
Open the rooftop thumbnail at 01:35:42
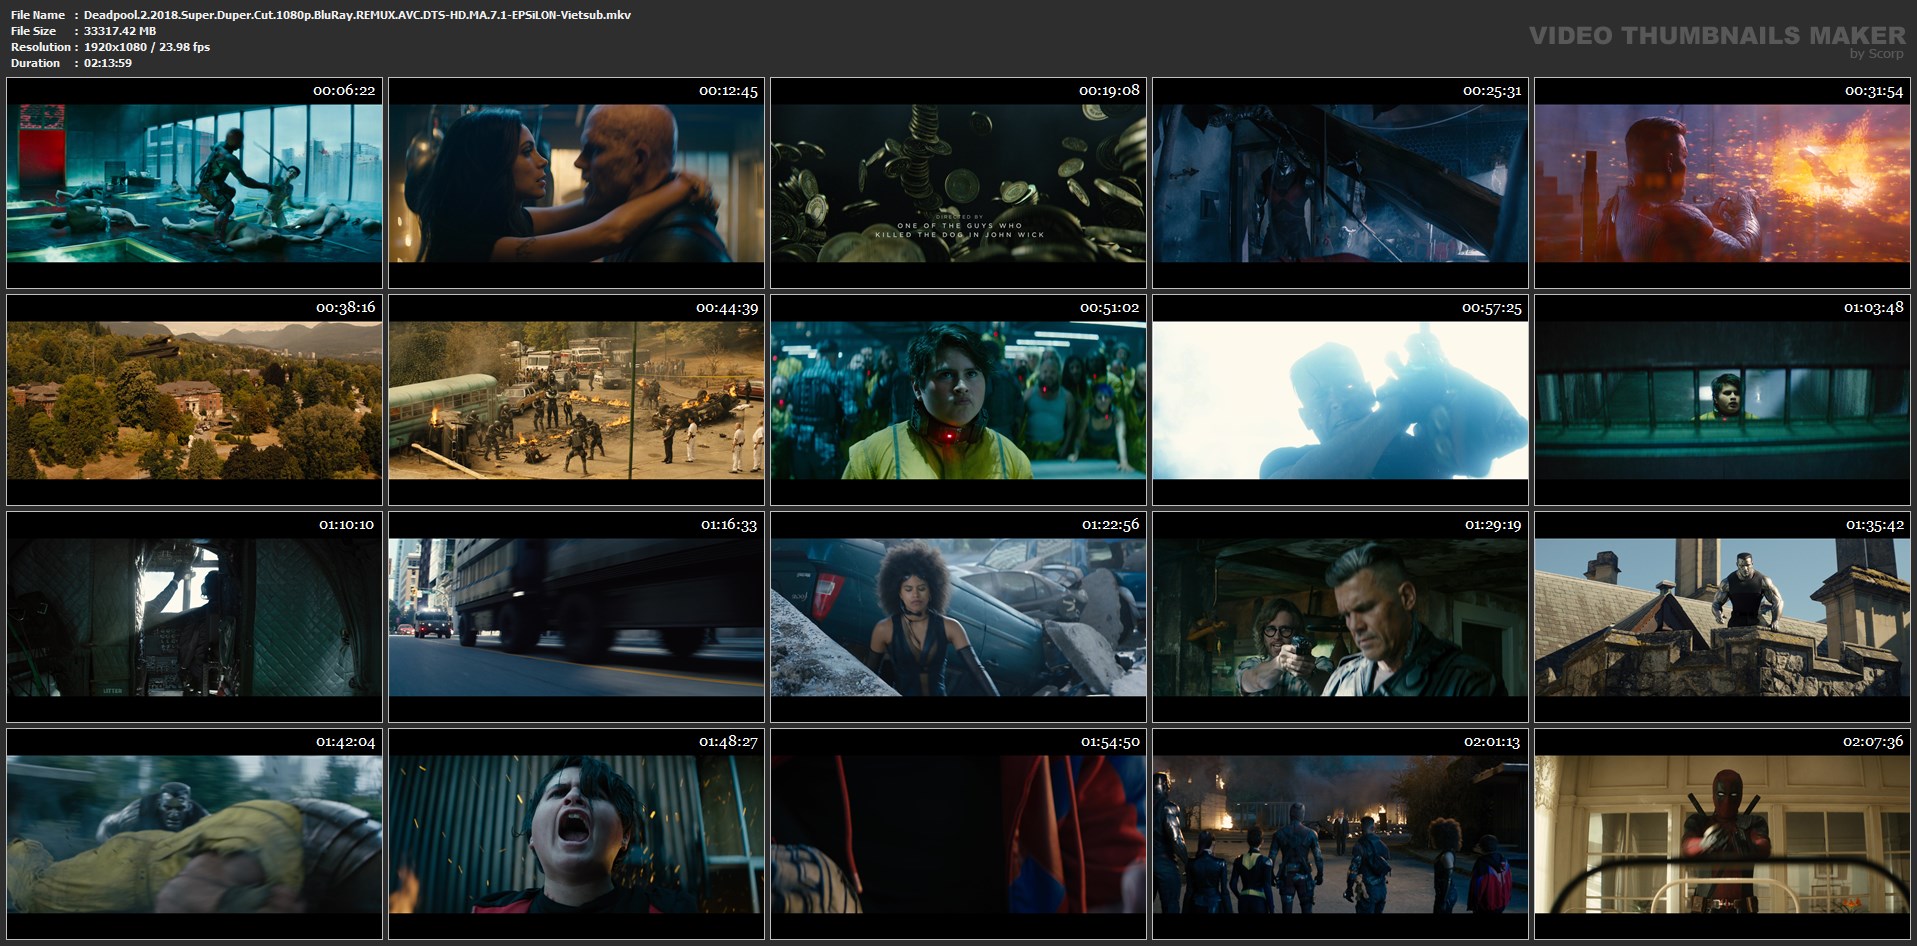tap(1722, 617)
